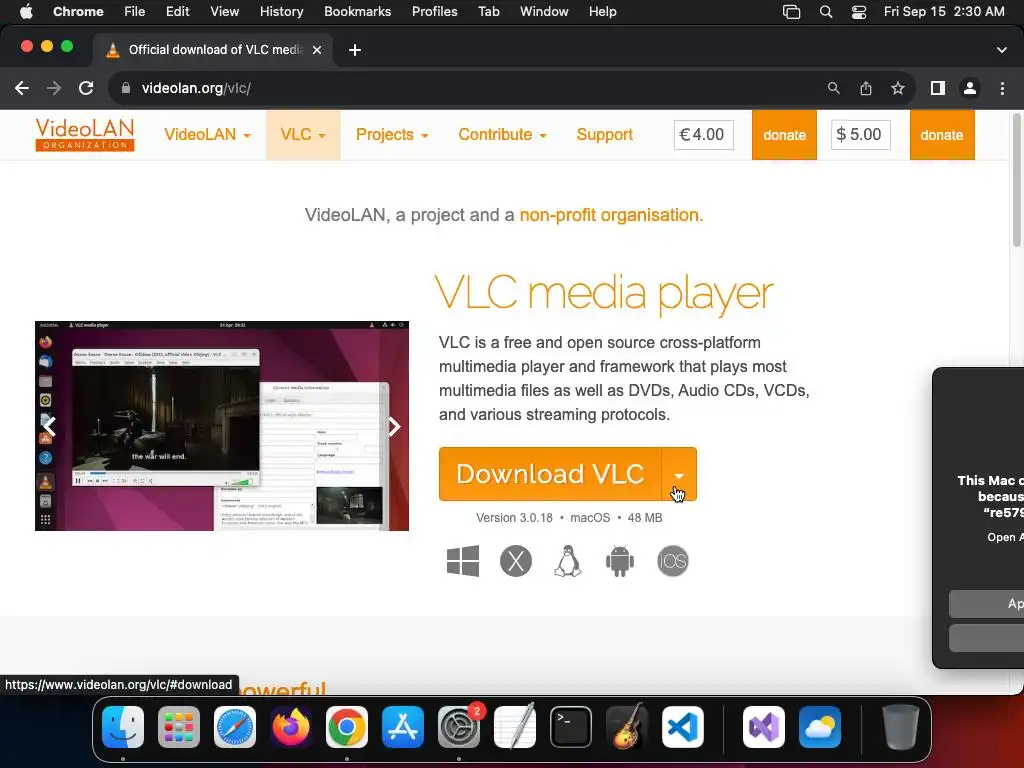Expand the Projects navigation dropdown
This screenshot has width=1024, height=768.
(392, 135)
